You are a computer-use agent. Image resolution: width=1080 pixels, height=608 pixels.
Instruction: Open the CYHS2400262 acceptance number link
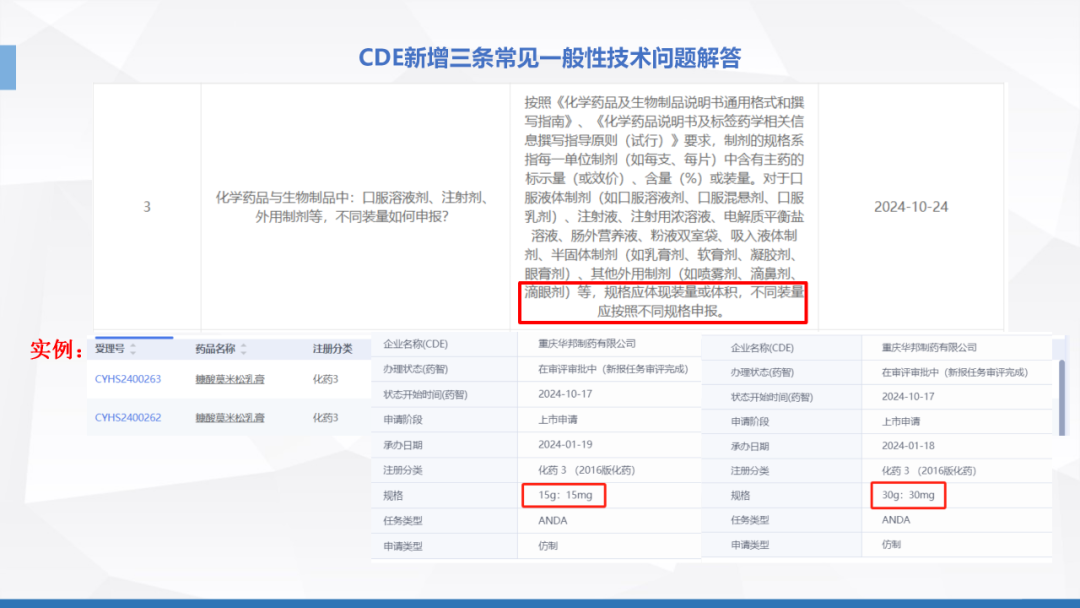pyautogui.click(x=128, y=417)
